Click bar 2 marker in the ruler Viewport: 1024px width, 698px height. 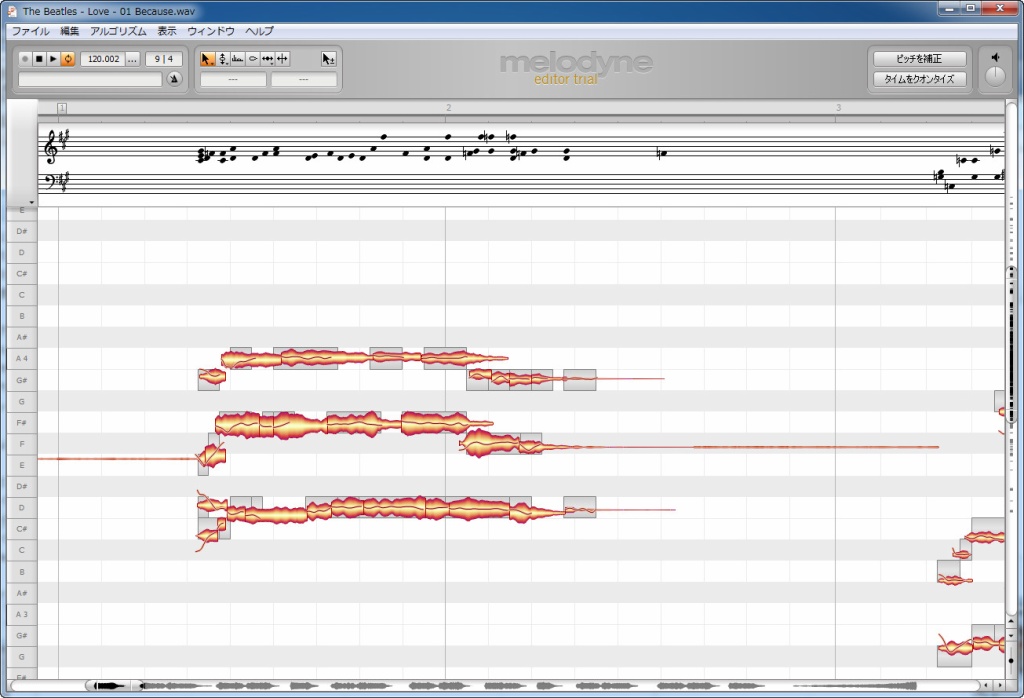tap(449, 108)
